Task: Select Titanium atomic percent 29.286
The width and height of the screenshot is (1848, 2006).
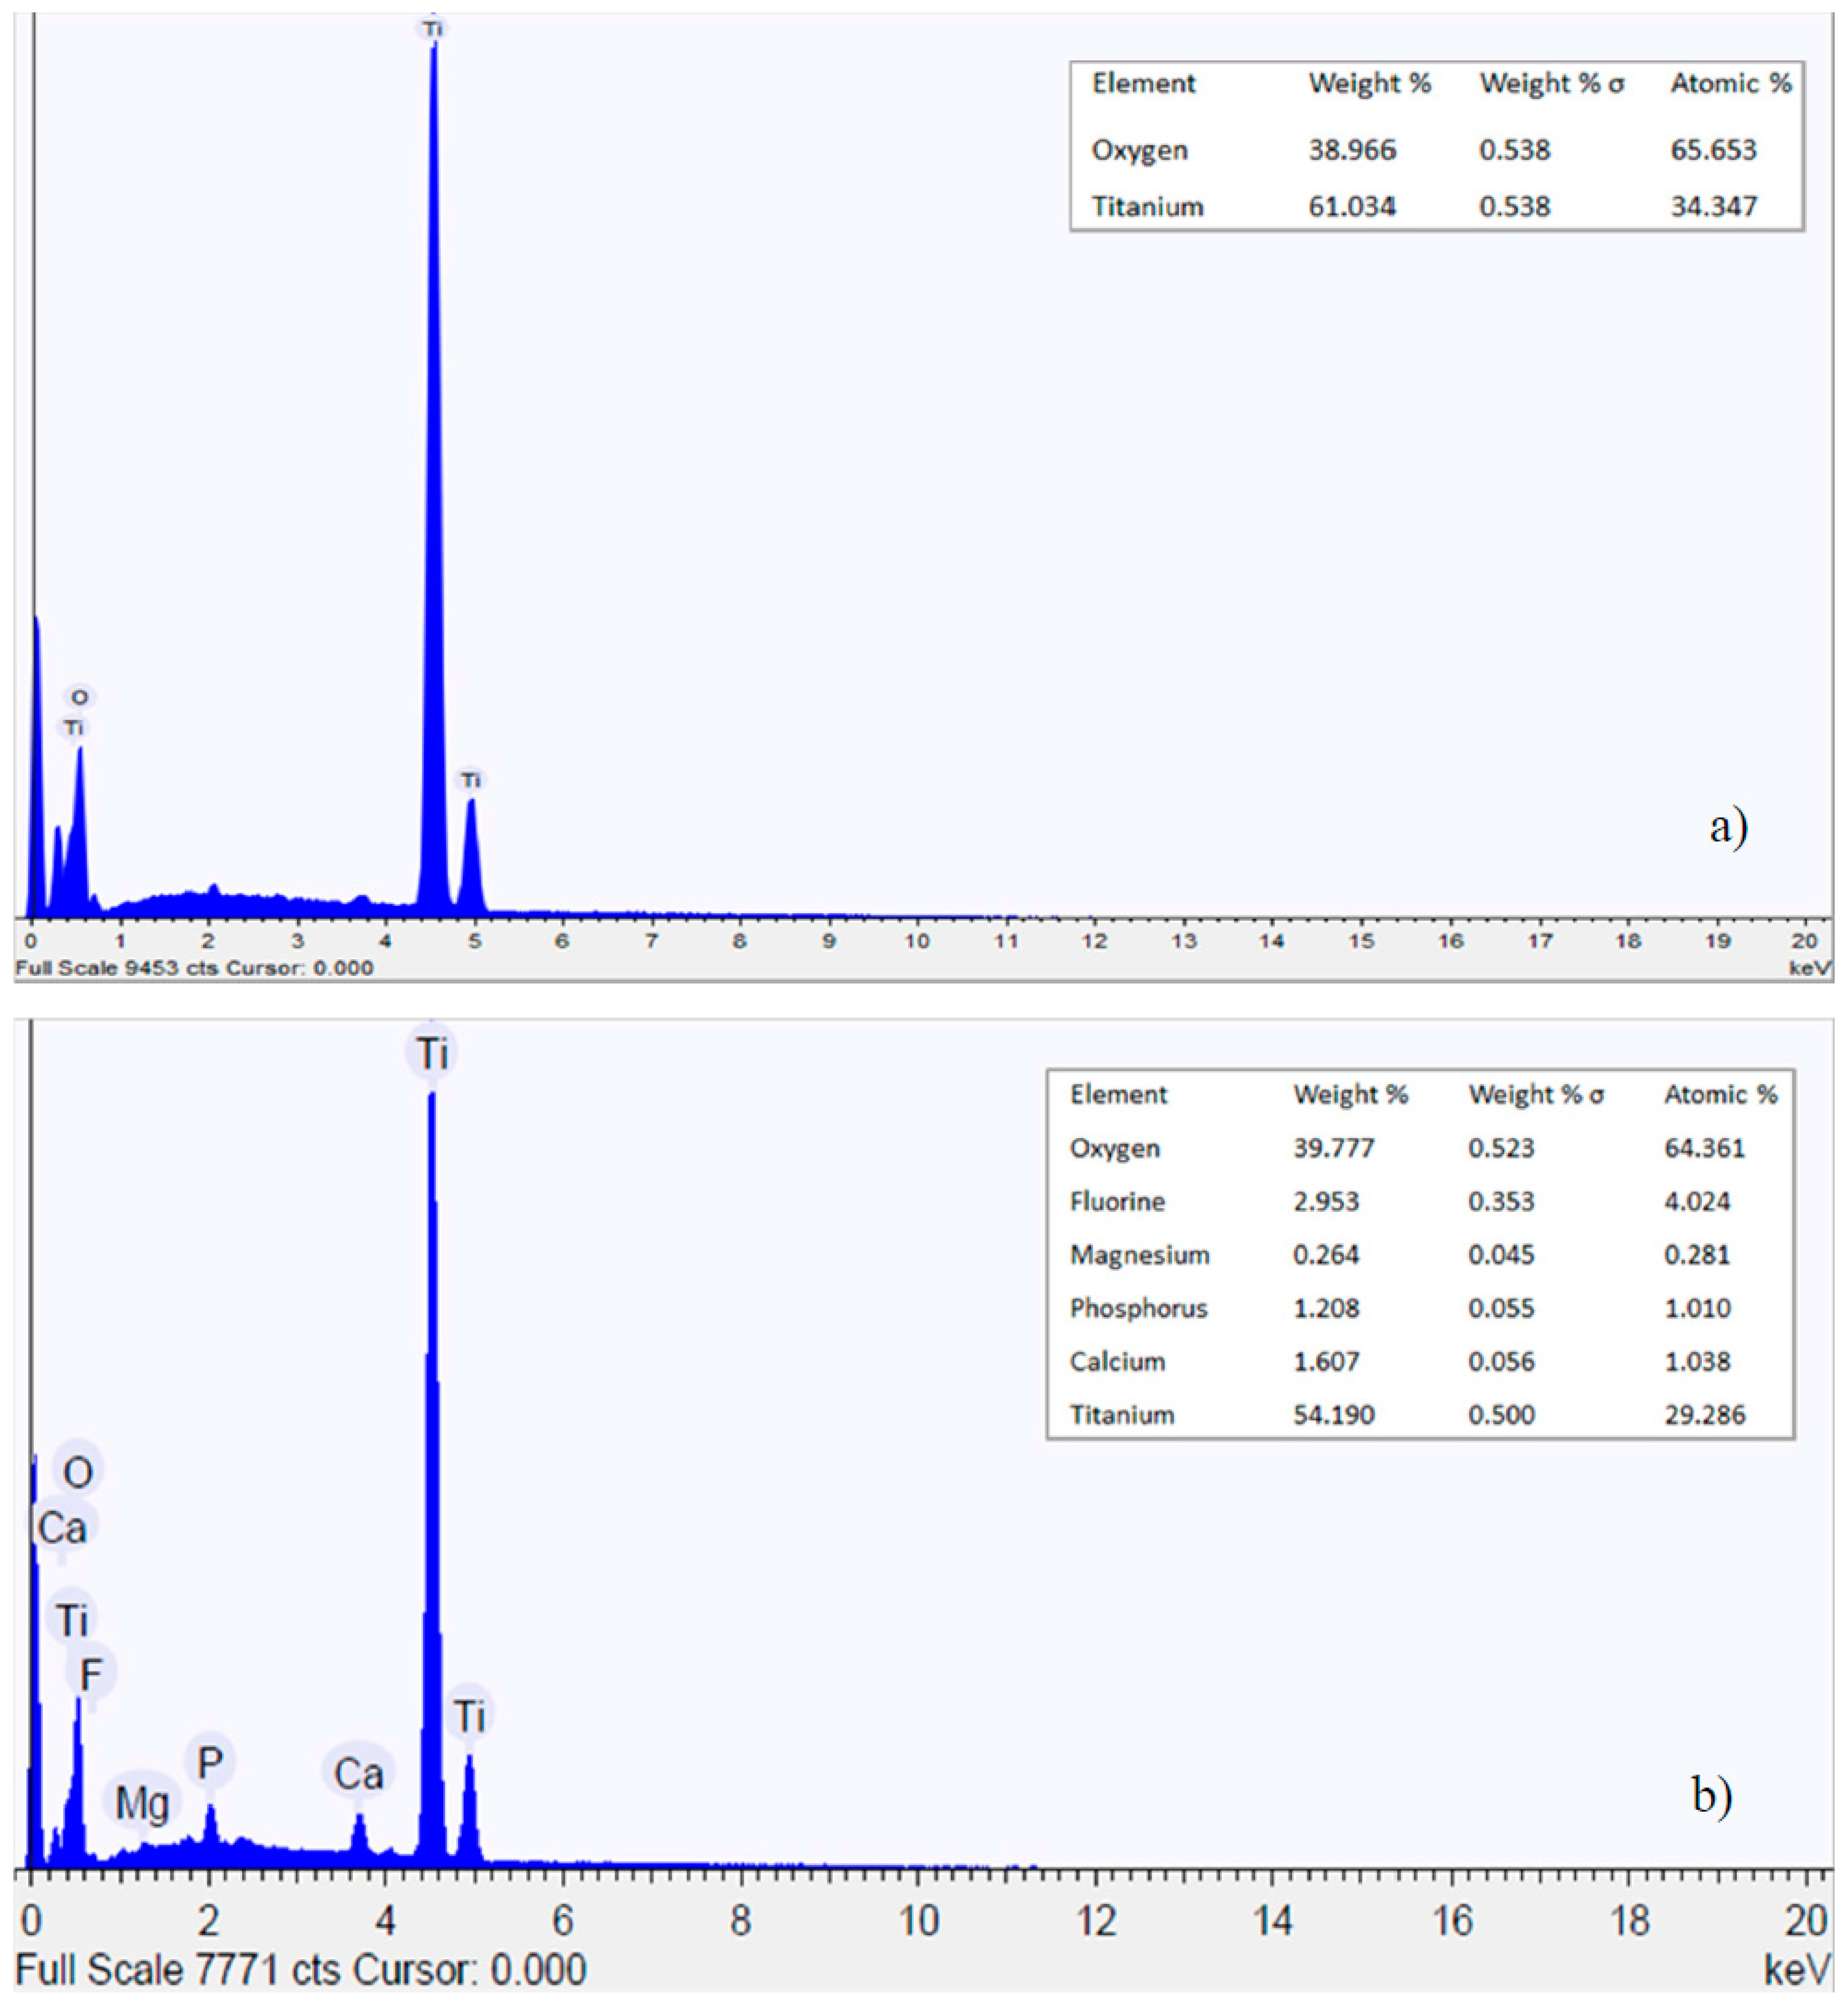Action: pos(1705,1415)
